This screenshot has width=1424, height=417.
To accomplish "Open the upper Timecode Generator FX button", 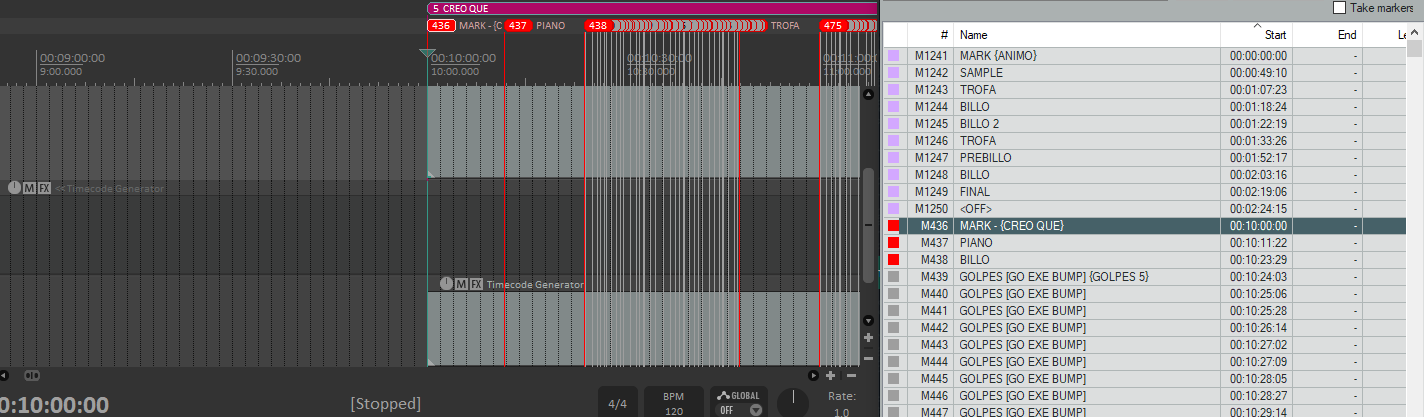I will coord(45,188).
